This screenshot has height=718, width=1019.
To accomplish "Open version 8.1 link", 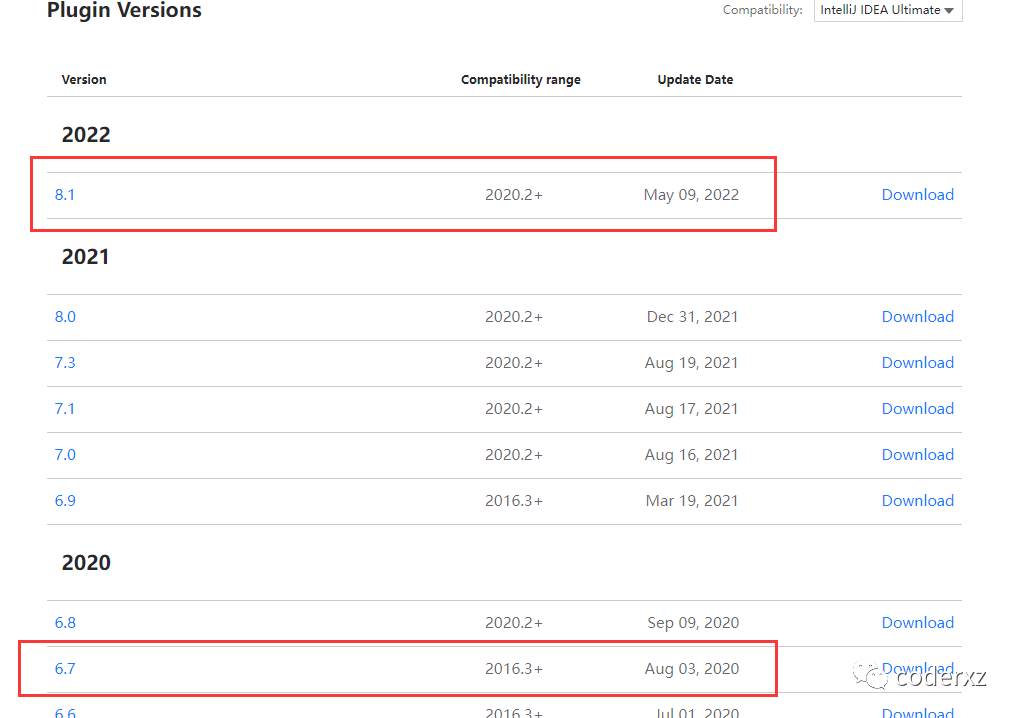I will tap(65, 195).
